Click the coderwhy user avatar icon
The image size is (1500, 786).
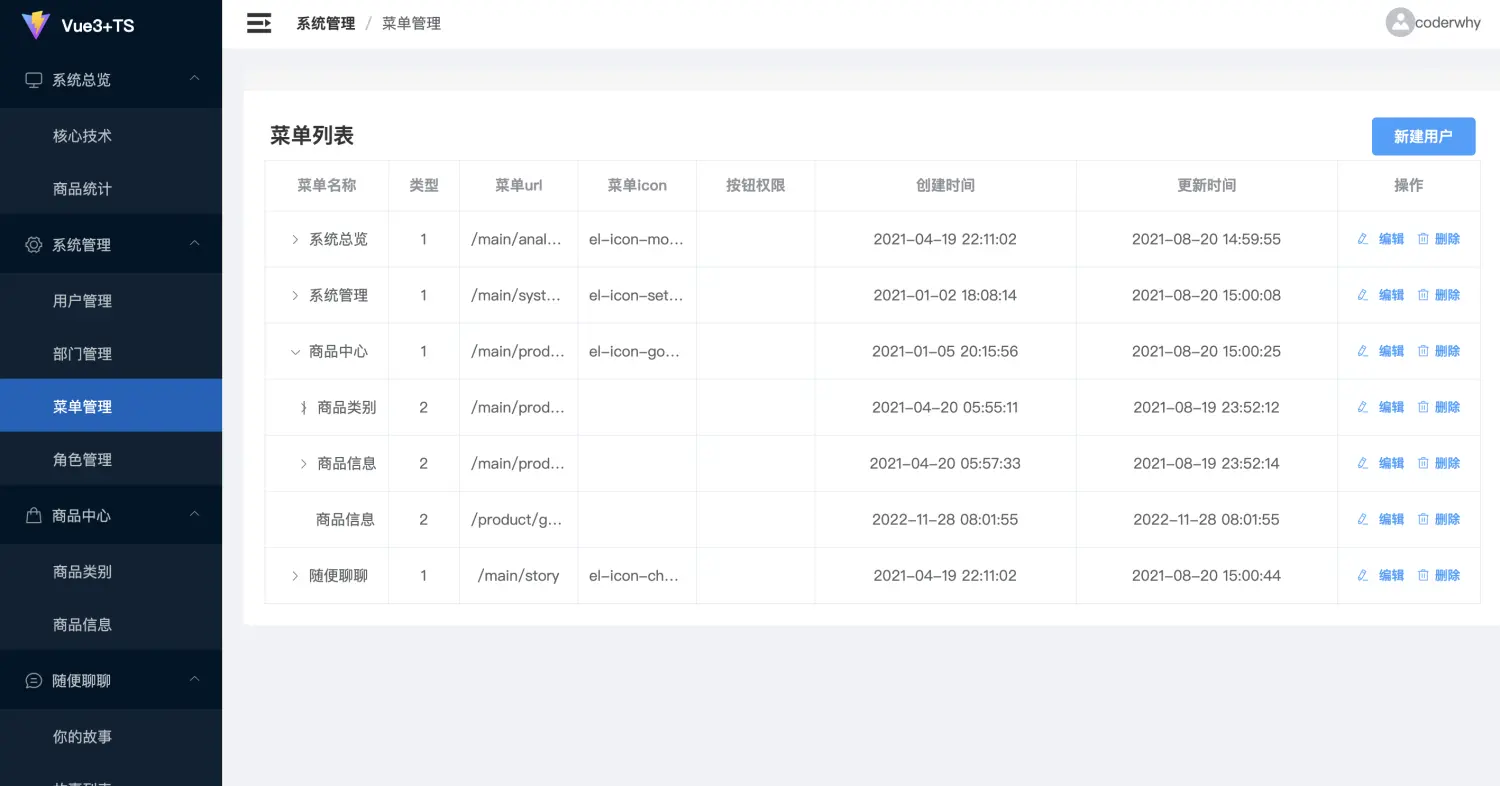1399,22
